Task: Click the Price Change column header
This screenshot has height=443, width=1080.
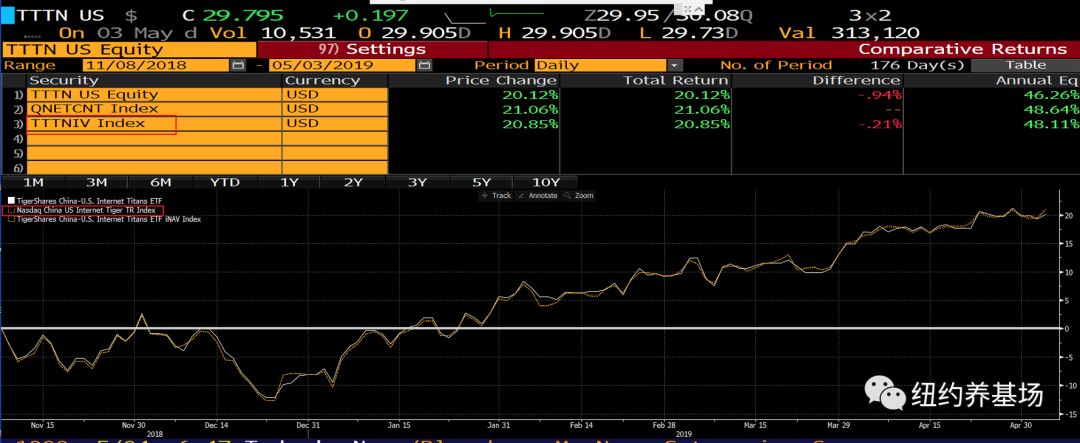Action: coord(501,81)
